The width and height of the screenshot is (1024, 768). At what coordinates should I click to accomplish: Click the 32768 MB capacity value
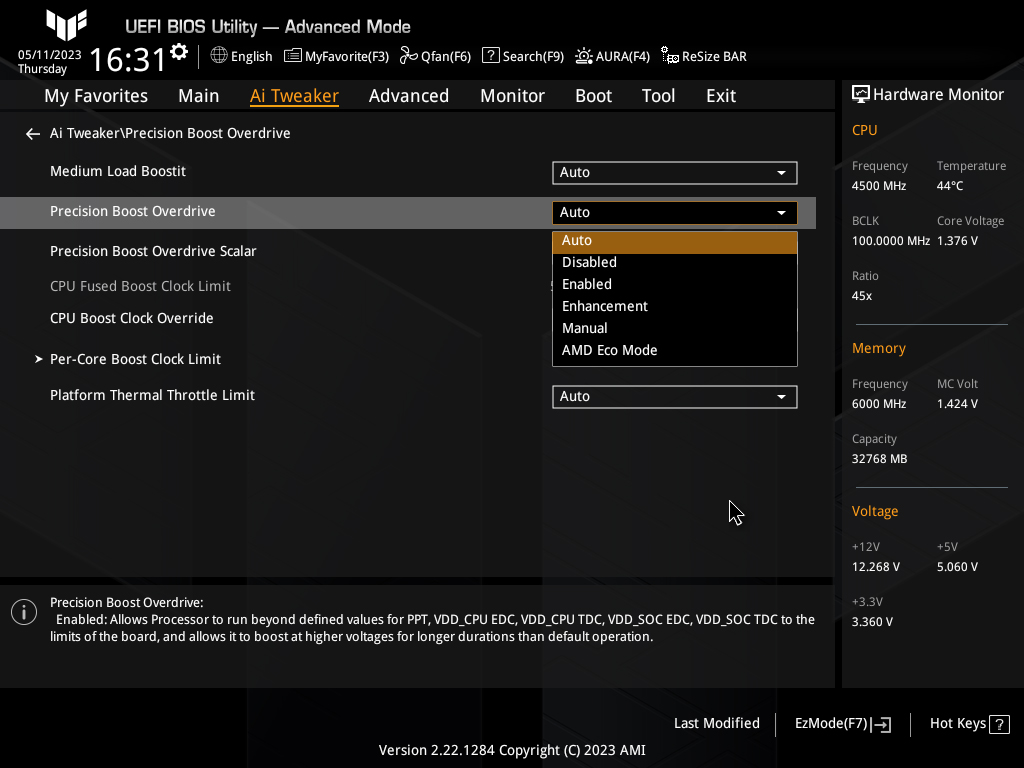coord(879,459)
